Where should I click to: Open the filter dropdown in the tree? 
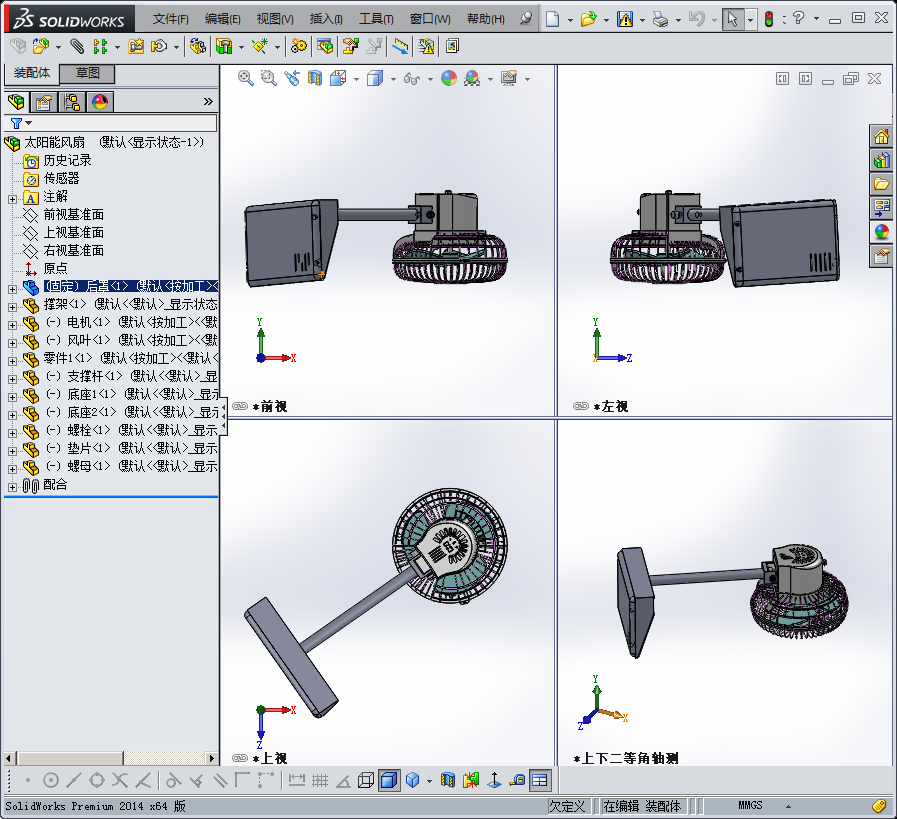pos(29,123)
